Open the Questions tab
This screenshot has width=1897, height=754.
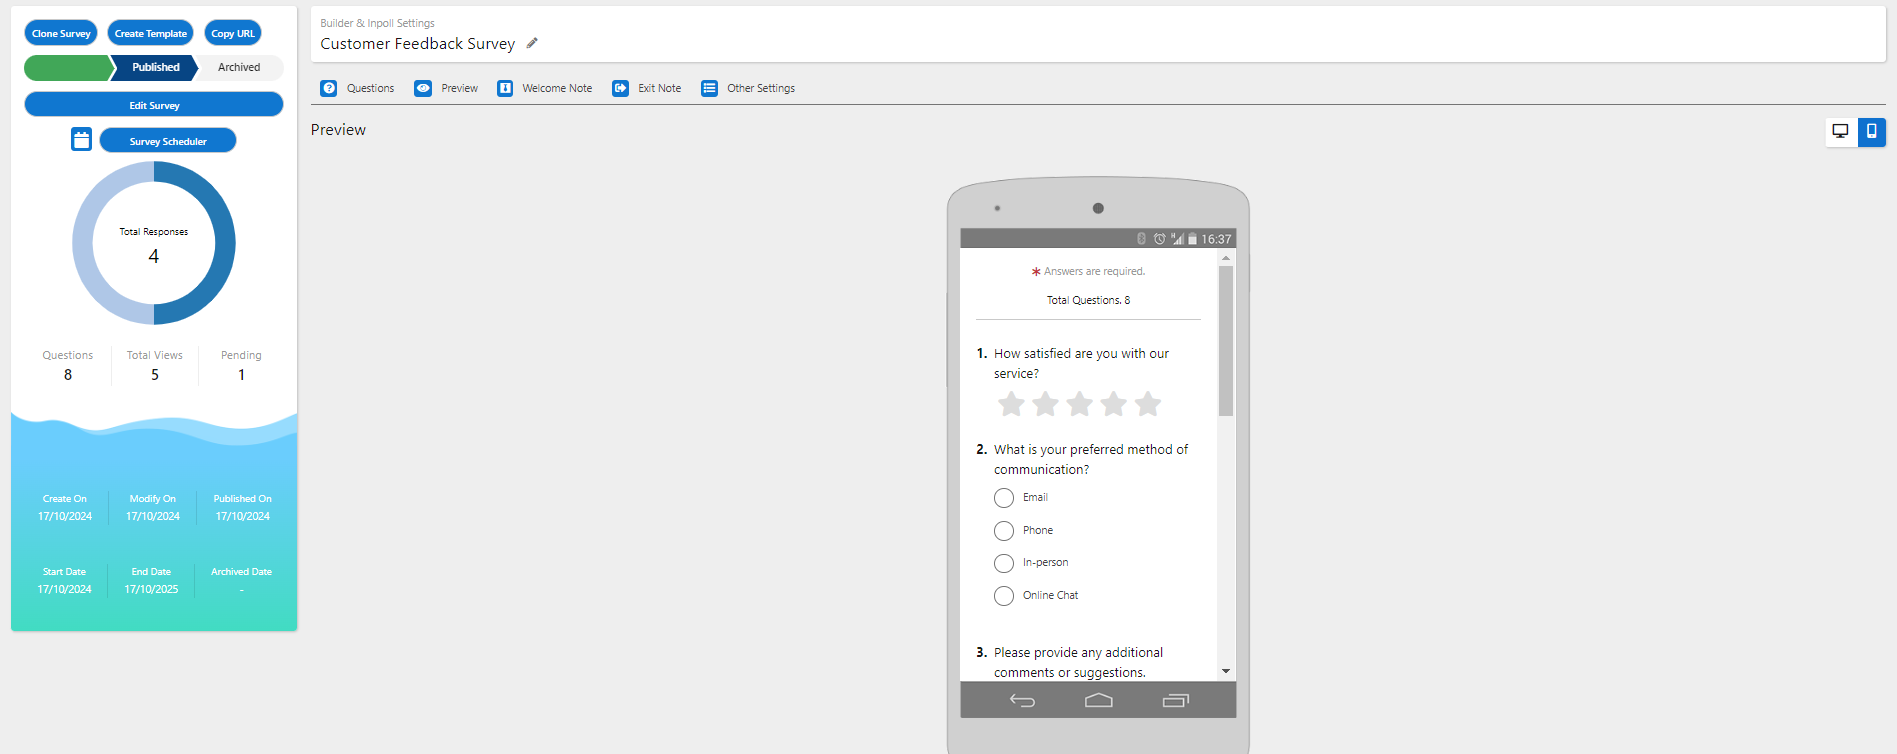(x=357, y=88)
